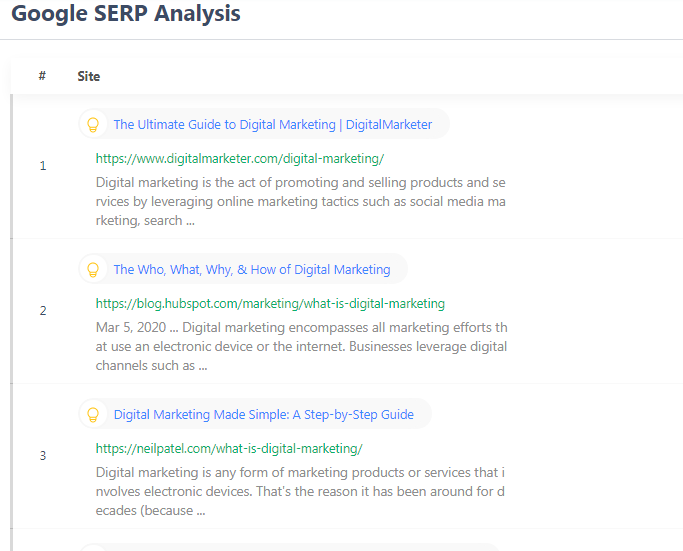Click rank number 2 in the table

click(43, 311)
